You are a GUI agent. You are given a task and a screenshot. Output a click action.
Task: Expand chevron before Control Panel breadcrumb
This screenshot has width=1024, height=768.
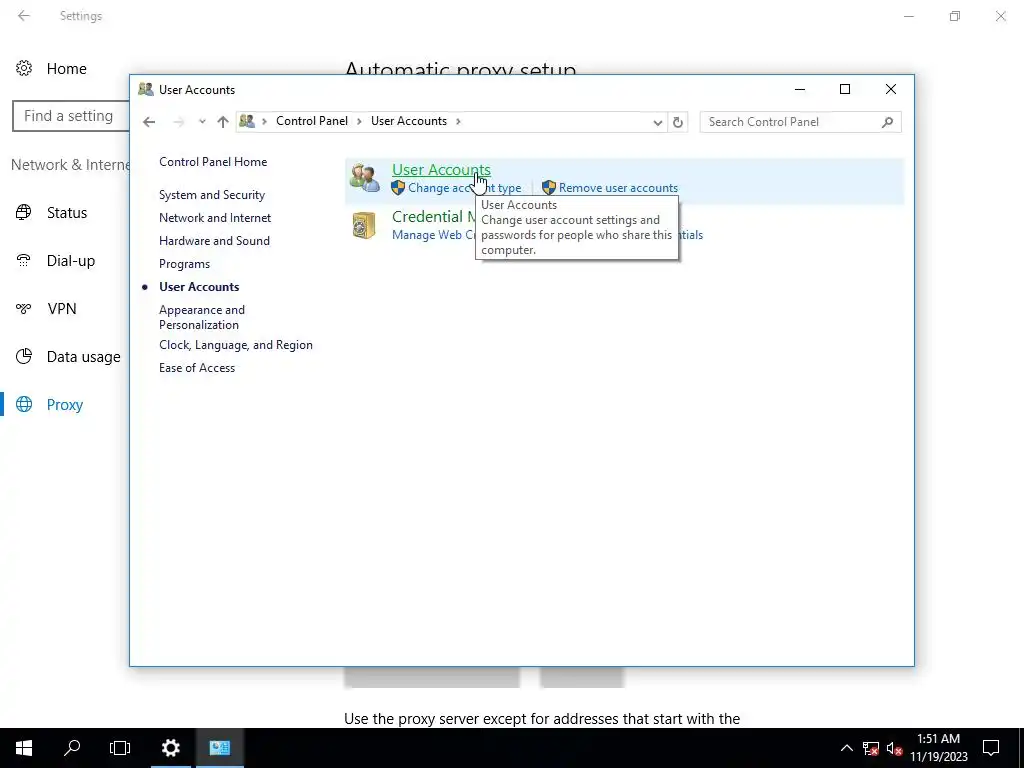point(264,121)
